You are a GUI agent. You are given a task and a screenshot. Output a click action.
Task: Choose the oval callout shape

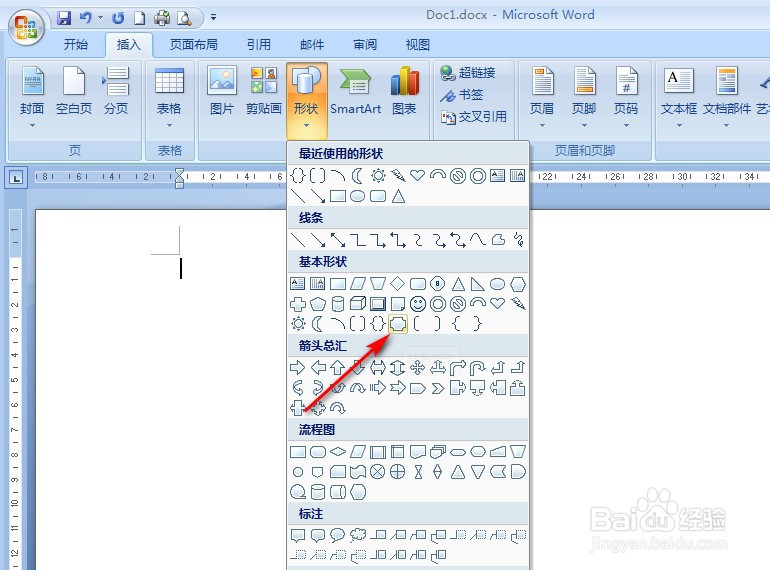tap(338, 535)
